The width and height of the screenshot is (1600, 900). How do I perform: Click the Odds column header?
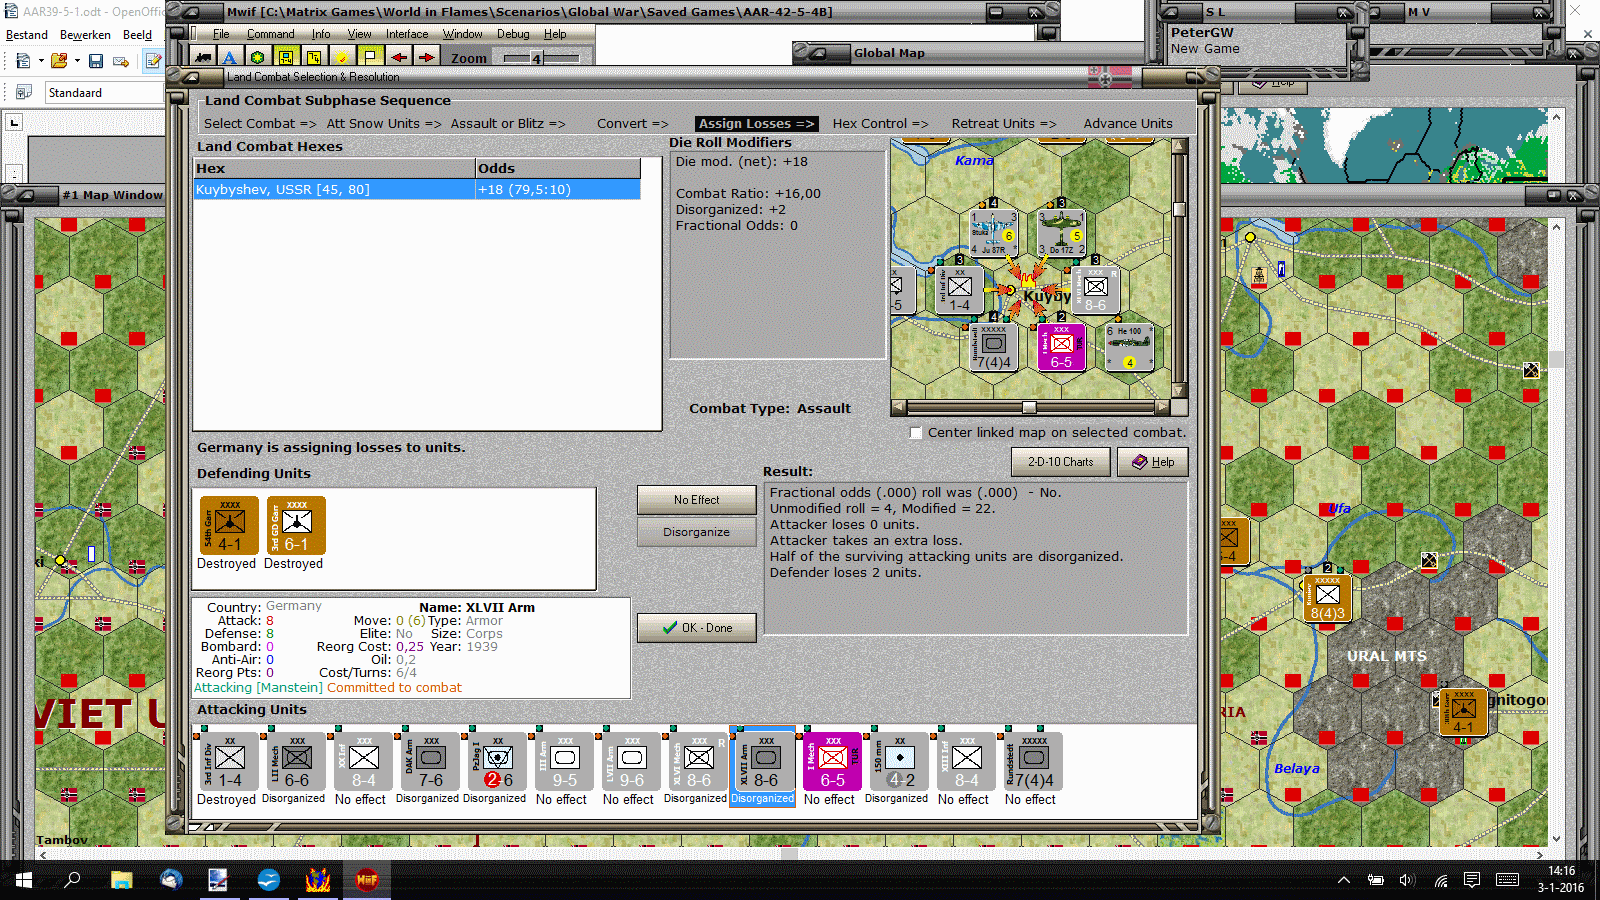[x=558, y=168]
